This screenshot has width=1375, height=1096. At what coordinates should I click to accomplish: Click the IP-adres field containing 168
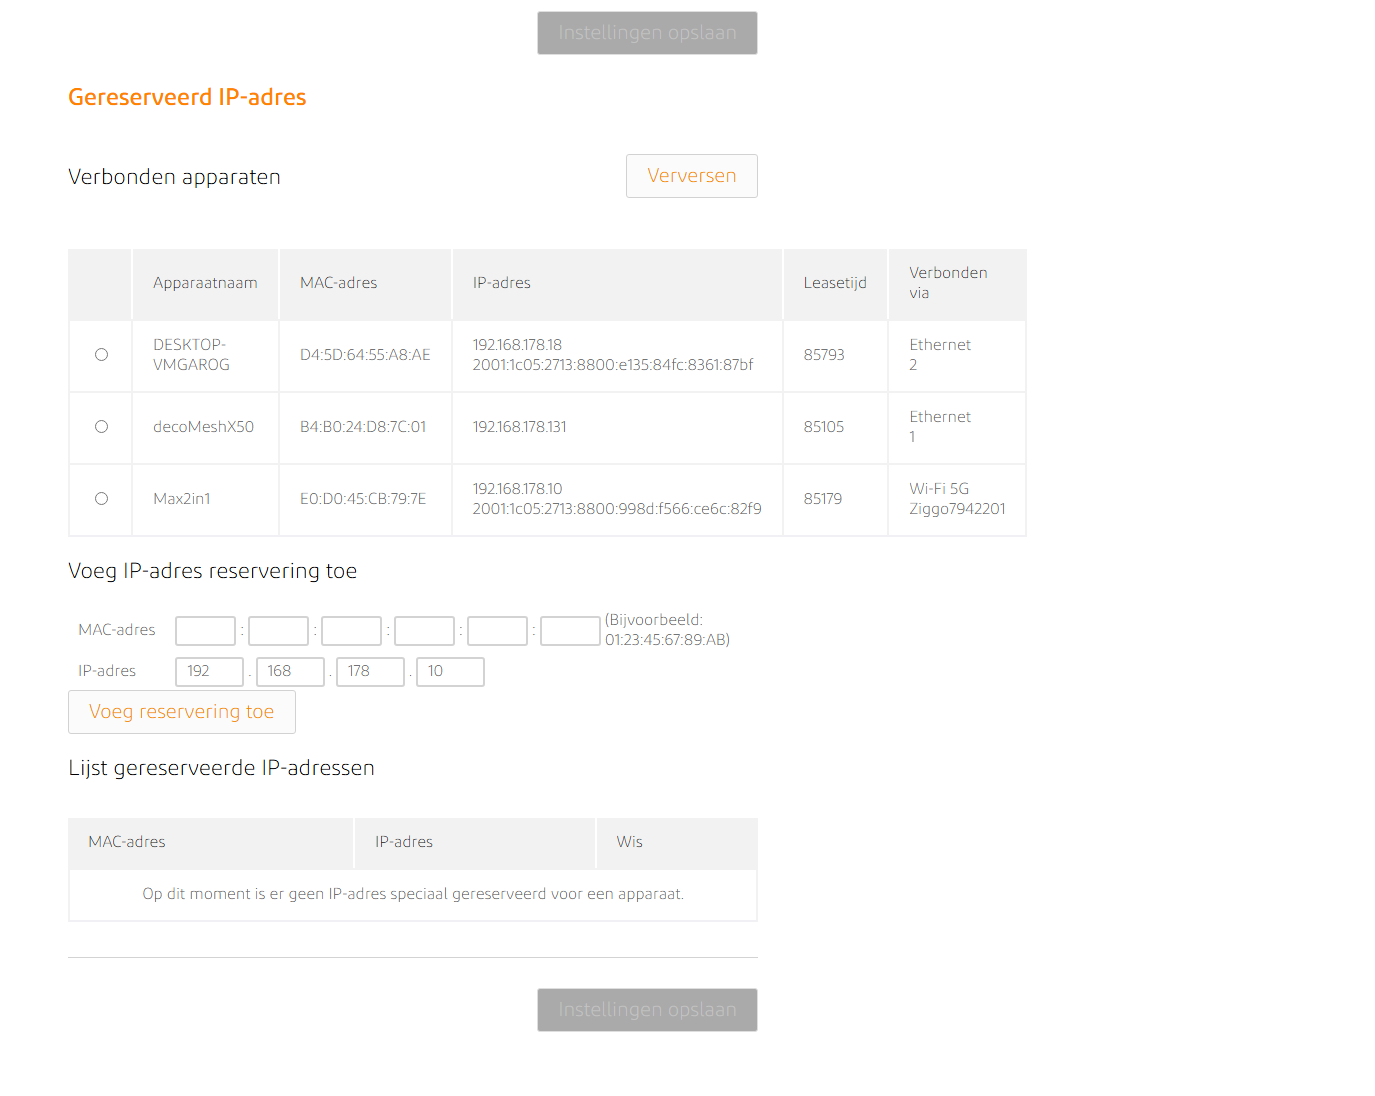(x=290, y=672)
